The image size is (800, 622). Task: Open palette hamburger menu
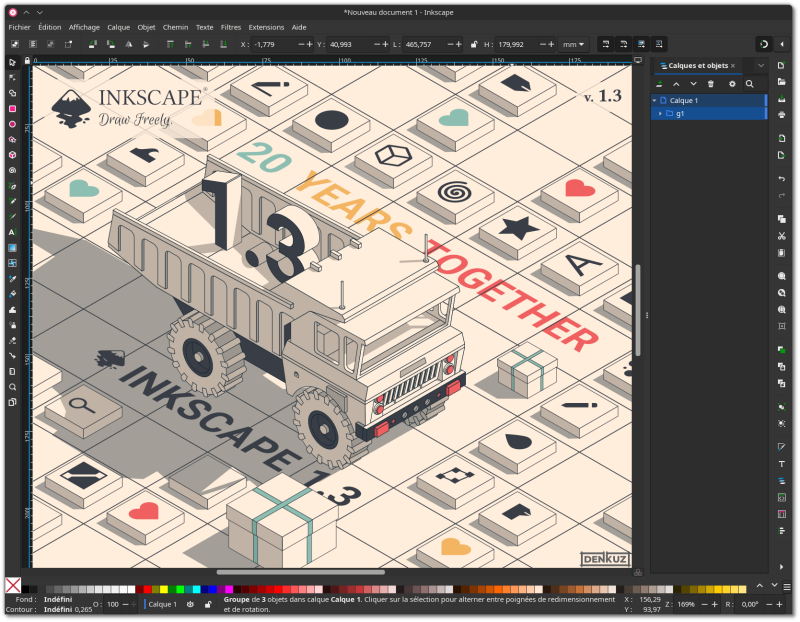[787, 587]
